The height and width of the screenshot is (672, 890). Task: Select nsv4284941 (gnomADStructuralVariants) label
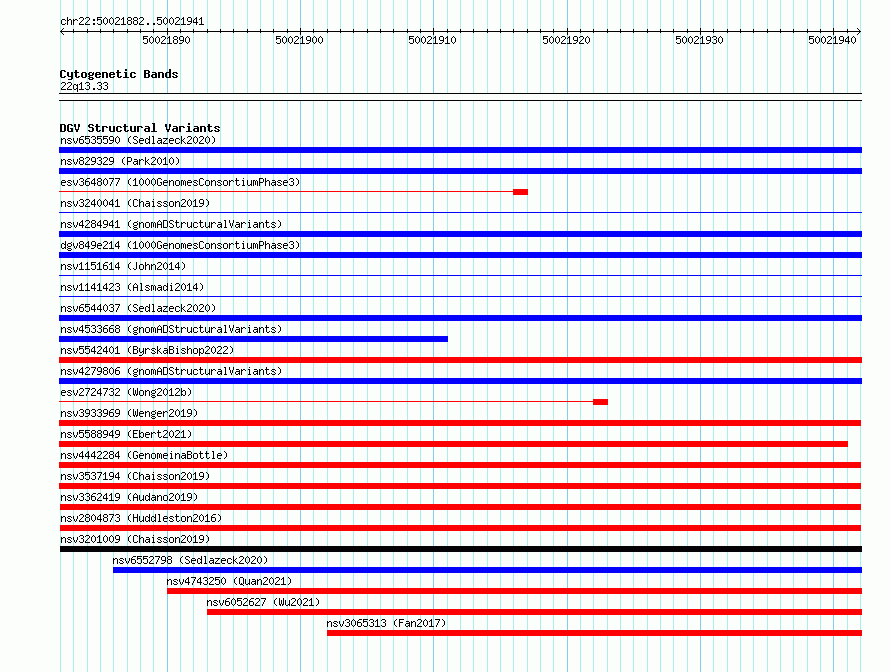(171, 224)
